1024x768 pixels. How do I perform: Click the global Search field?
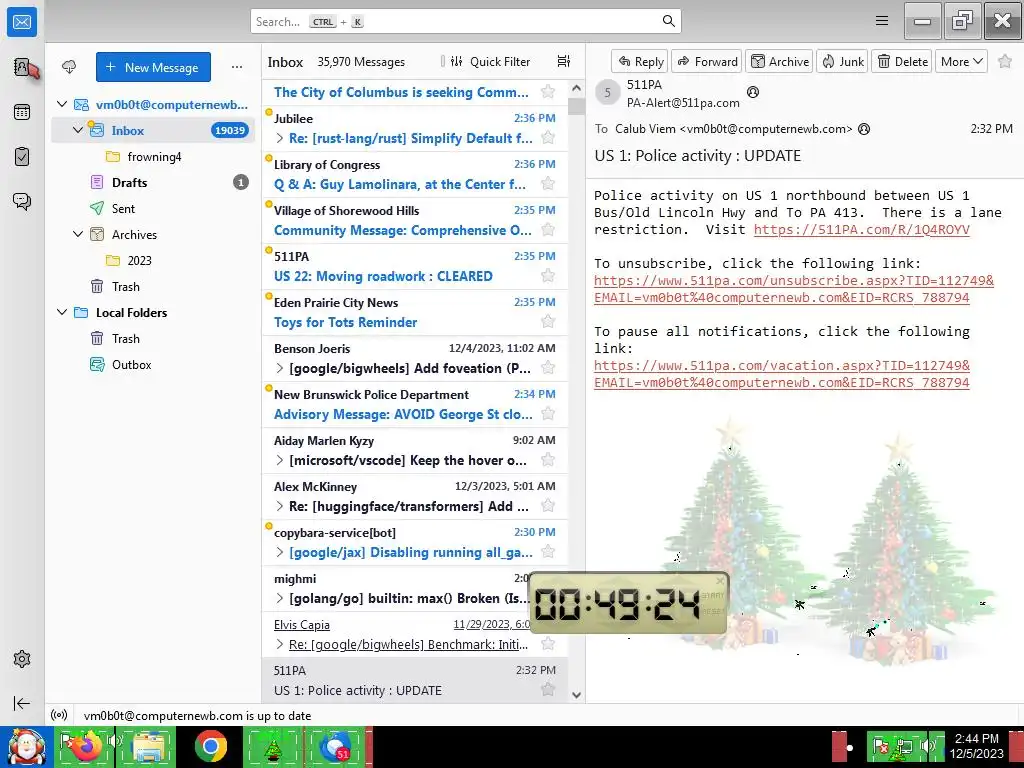[x=466, y=22]
